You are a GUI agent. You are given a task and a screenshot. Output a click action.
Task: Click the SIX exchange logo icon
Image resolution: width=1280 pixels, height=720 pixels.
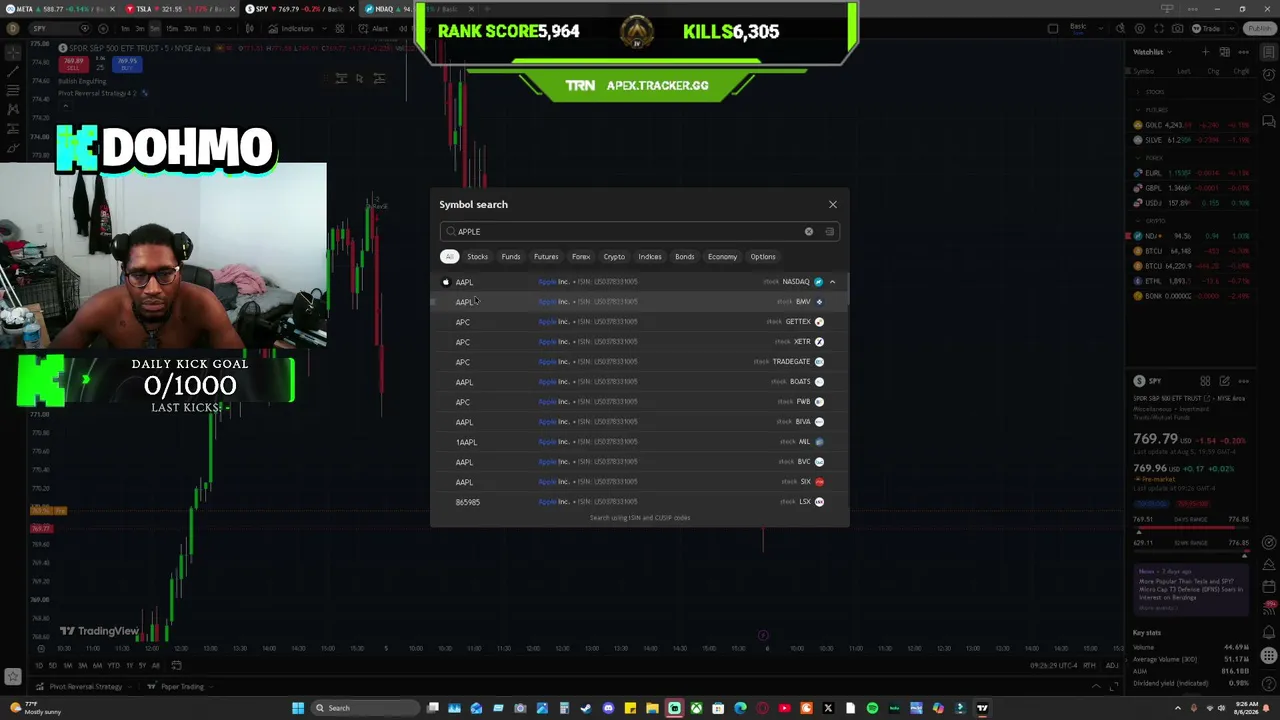[819, 482]
